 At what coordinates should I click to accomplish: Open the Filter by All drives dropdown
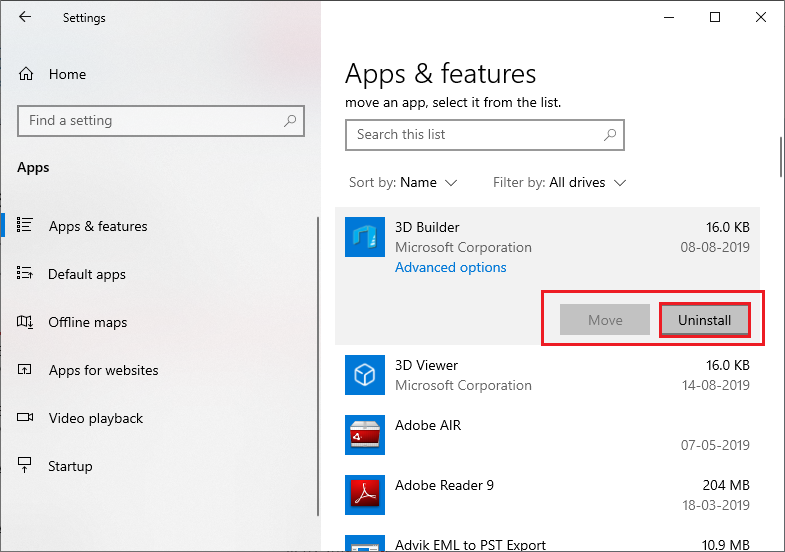pyautogui.click(x=560, y=182)
